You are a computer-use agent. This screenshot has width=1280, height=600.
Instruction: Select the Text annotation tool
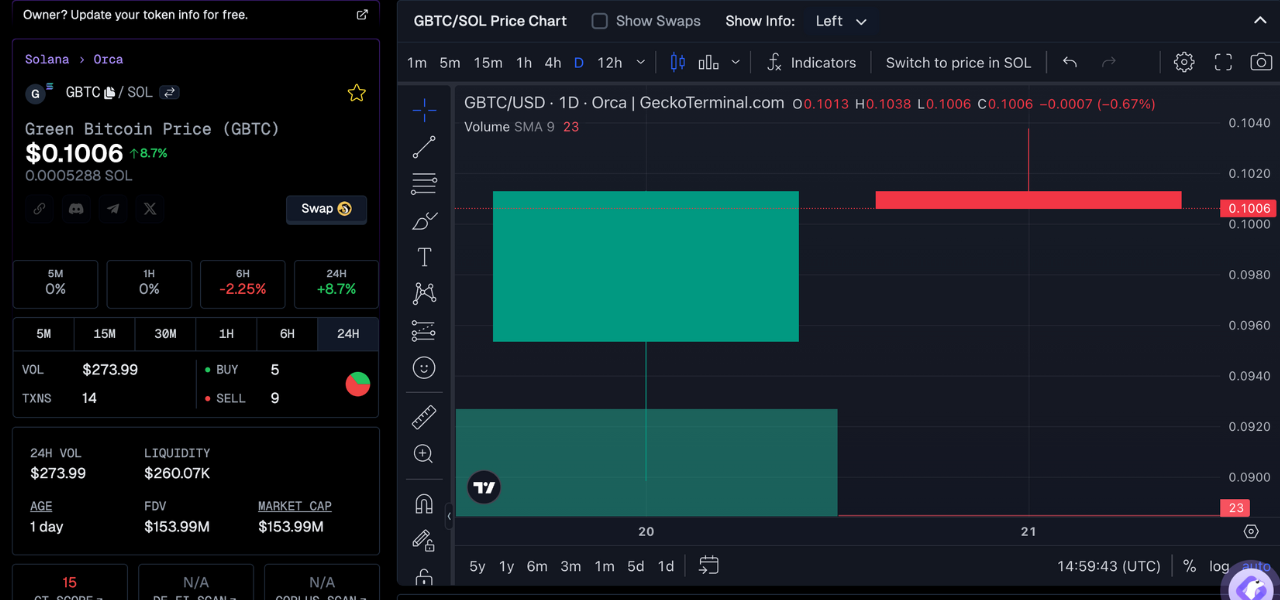click(x=424, y=257)
